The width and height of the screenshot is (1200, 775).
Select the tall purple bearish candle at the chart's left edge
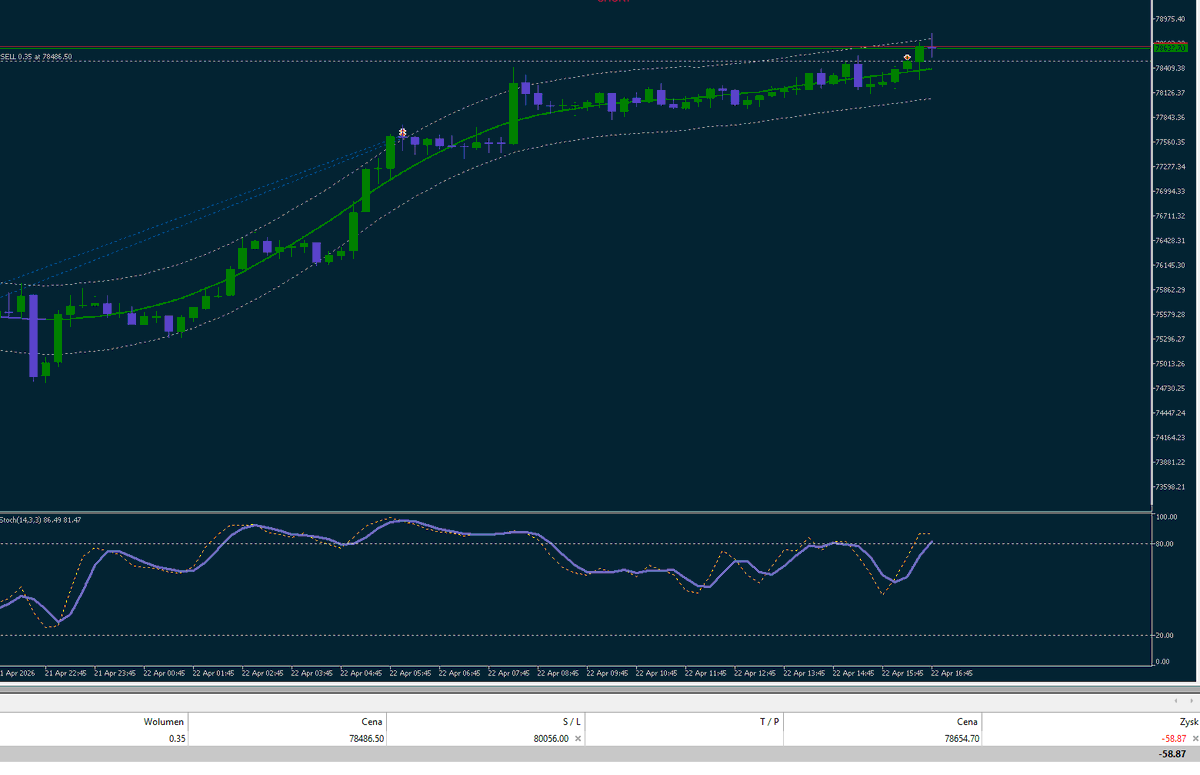33,336
